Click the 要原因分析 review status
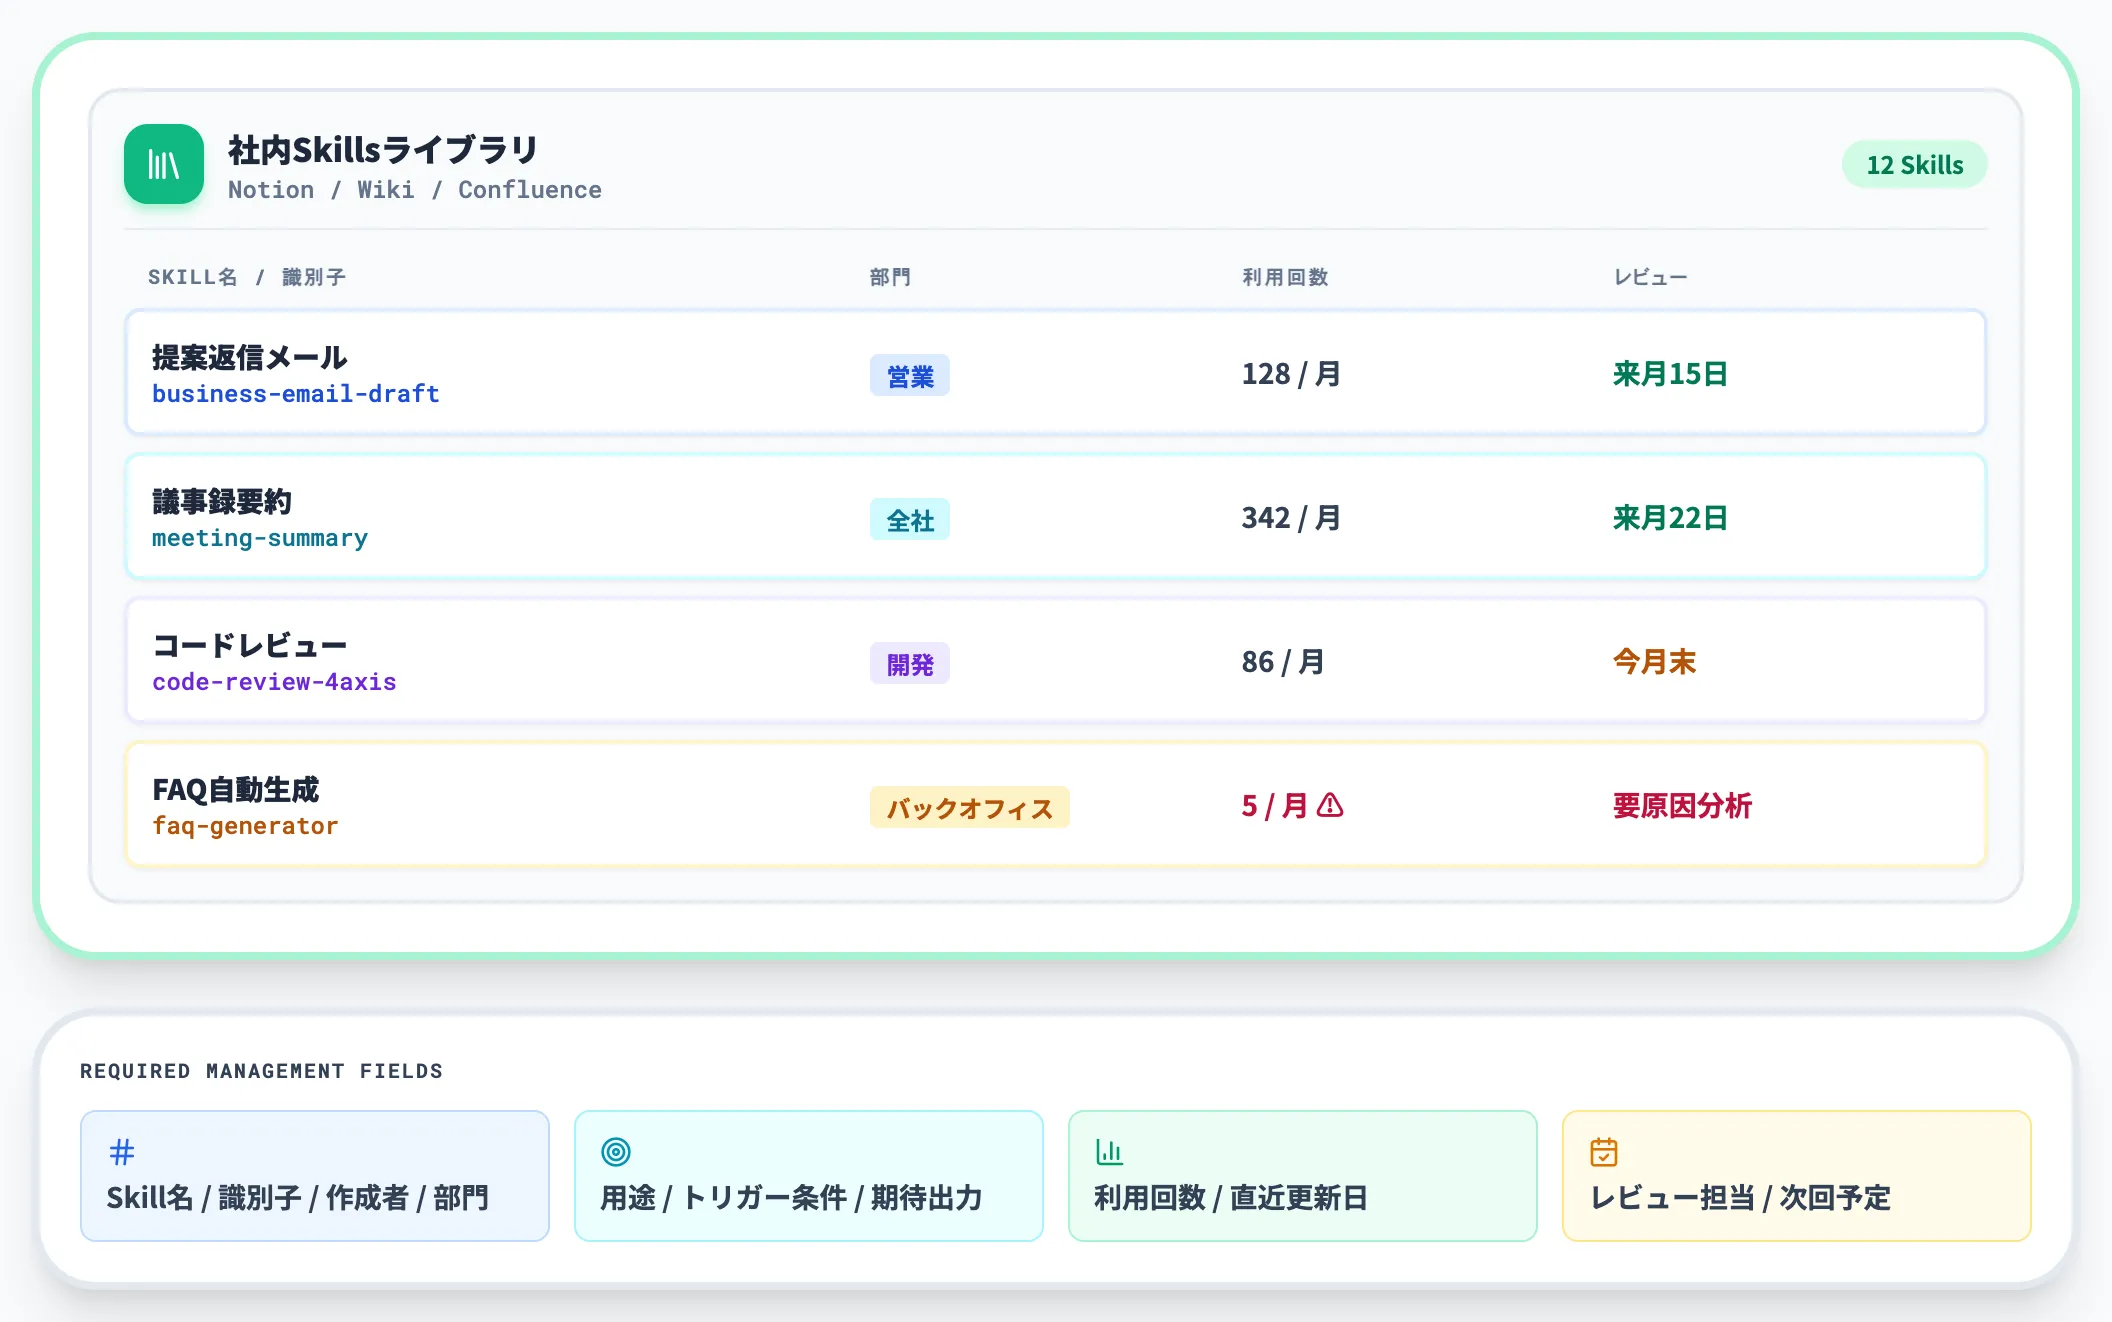The image size is (2112, 1322). click(x=1683, y=806)
